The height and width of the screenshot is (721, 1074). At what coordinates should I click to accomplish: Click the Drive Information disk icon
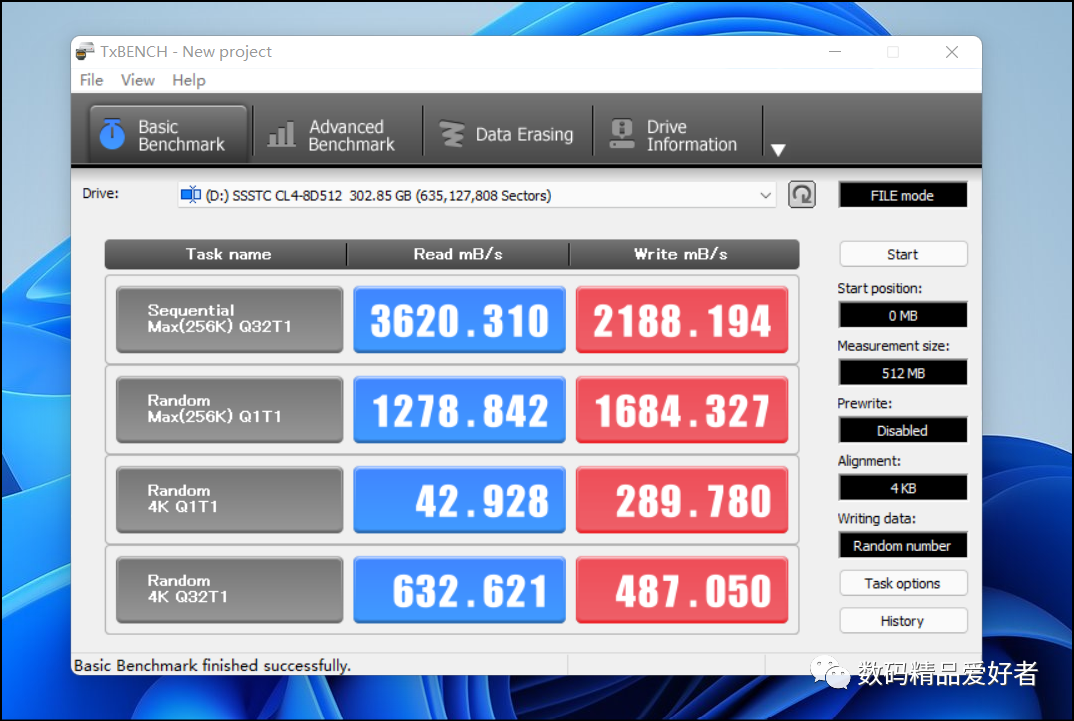click(x=622, y=134)
